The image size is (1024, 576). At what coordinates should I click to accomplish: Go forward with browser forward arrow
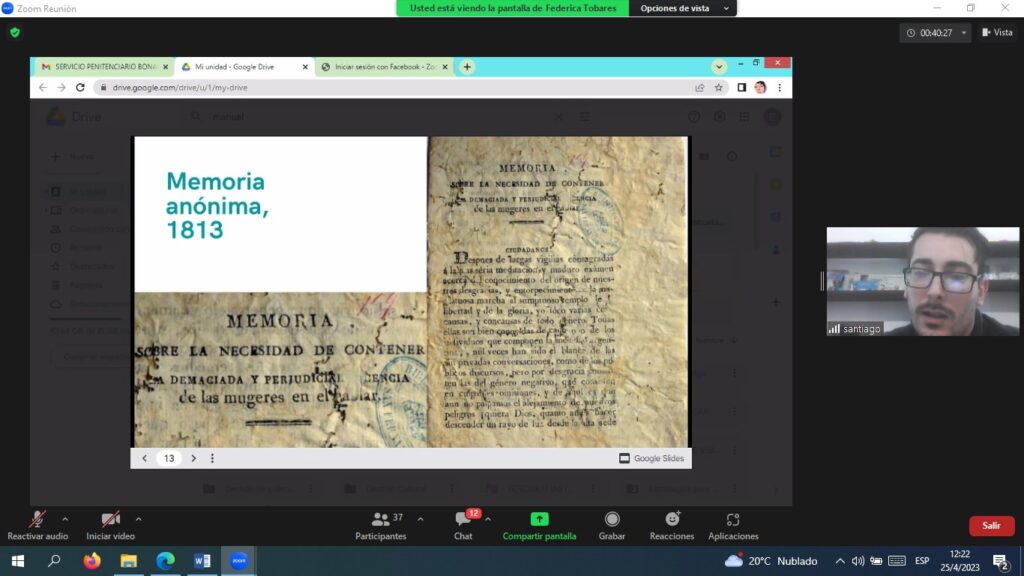point(61,88)
